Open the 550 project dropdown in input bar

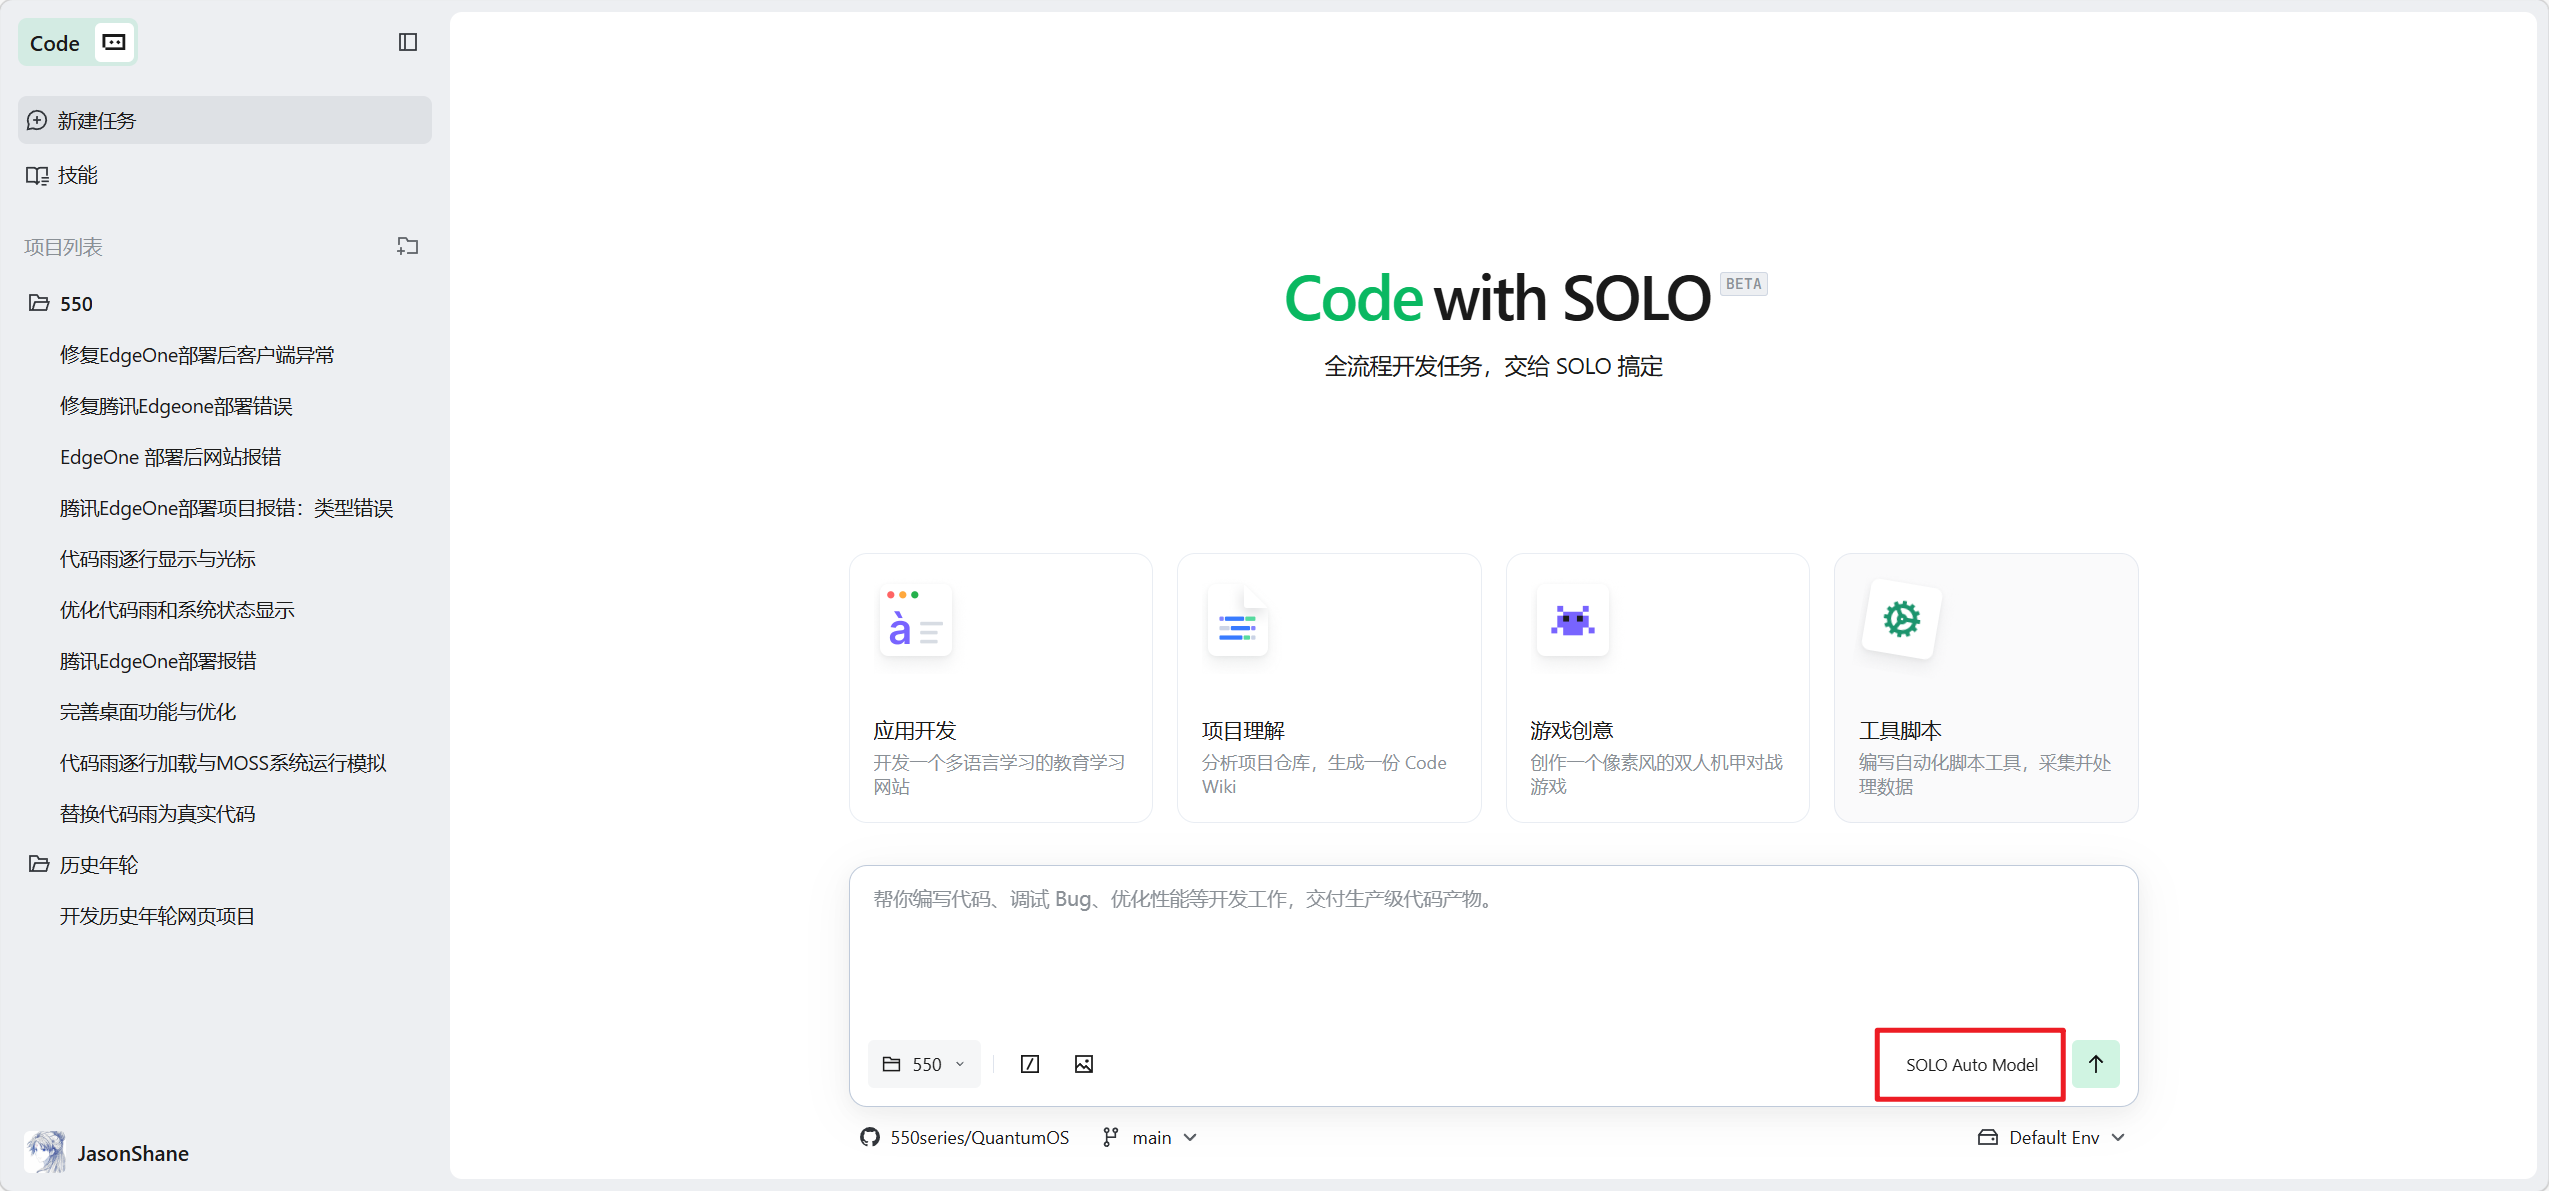click(x=924, y=1064)
